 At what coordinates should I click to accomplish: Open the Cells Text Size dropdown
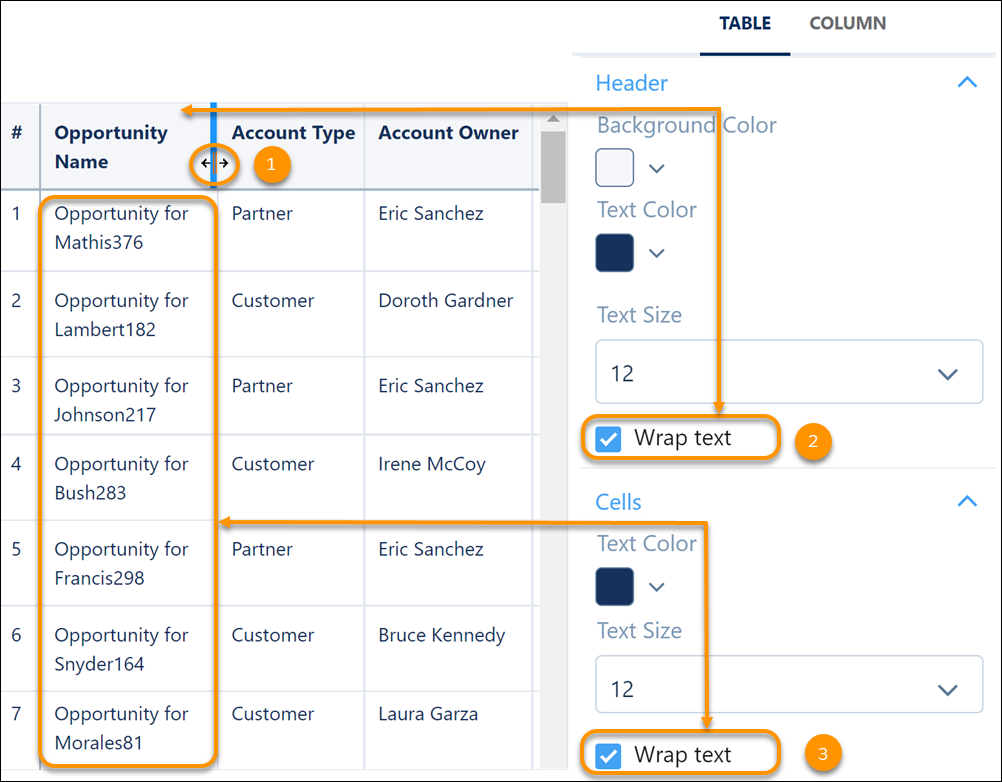pyautogui.click(x=789, y=689)
